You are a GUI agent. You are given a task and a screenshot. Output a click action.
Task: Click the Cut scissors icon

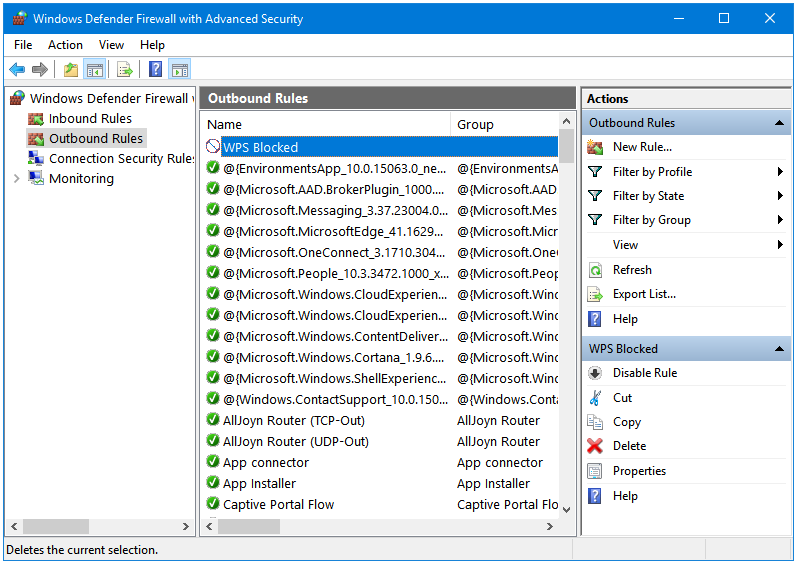[x=595, y=398]
